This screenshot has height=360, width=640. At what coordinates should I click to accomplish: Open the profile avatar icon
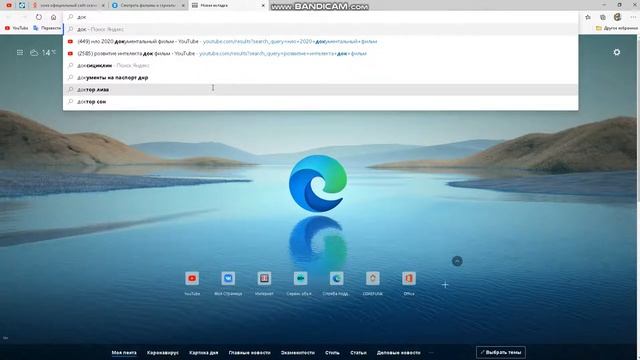[x=618, y=17]
